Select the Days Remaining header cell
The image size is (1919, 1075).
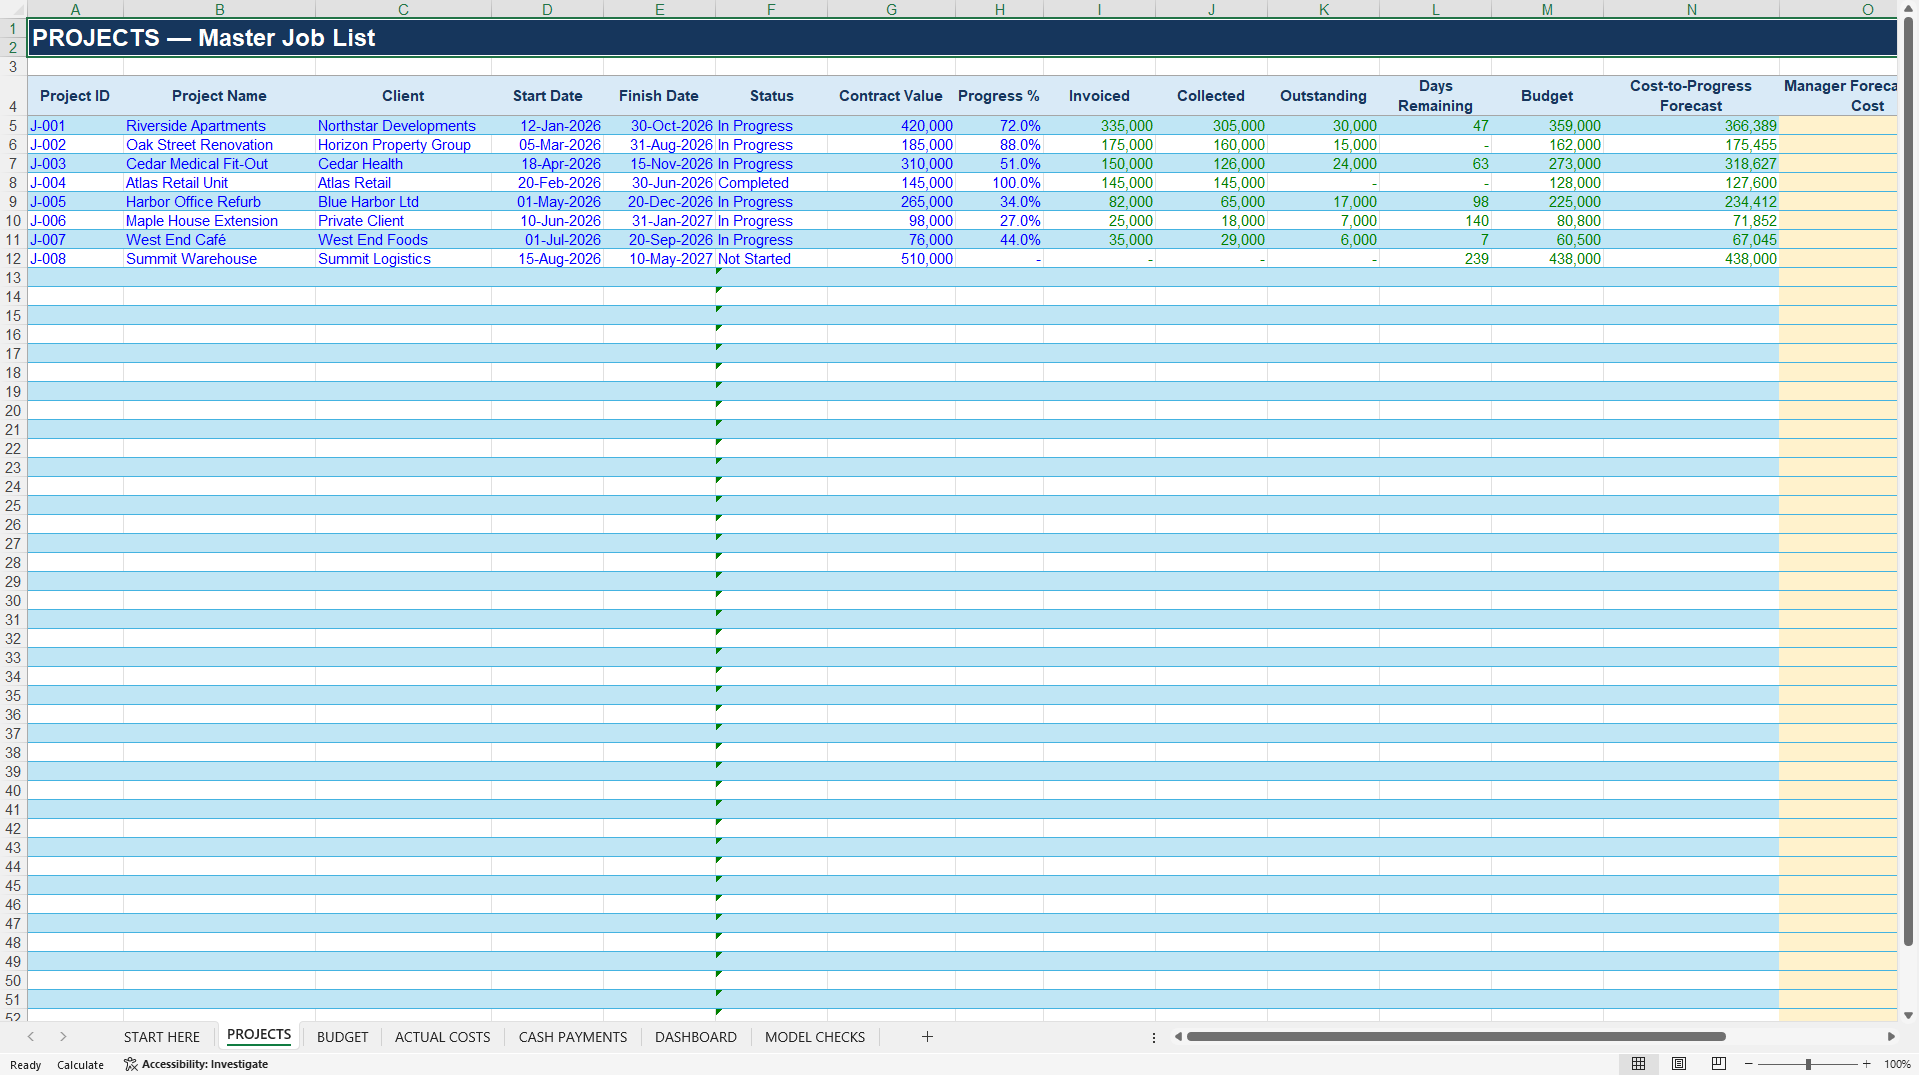1435,96
